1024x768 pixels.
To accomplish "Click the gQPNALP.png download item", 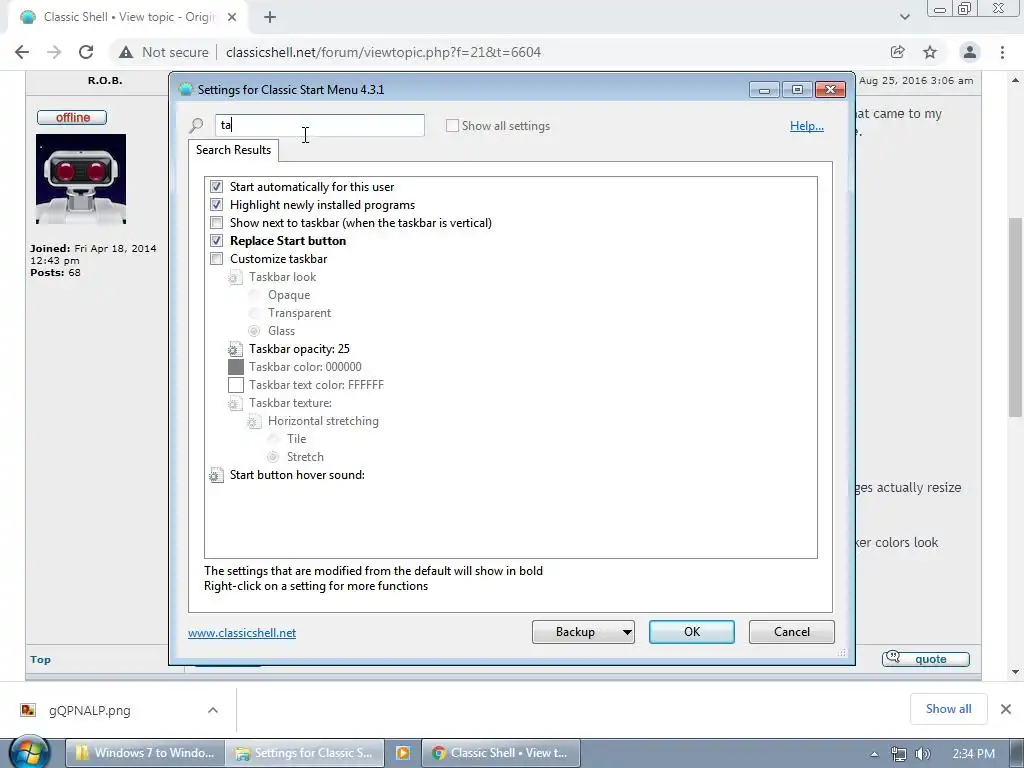I will (89, 711).
